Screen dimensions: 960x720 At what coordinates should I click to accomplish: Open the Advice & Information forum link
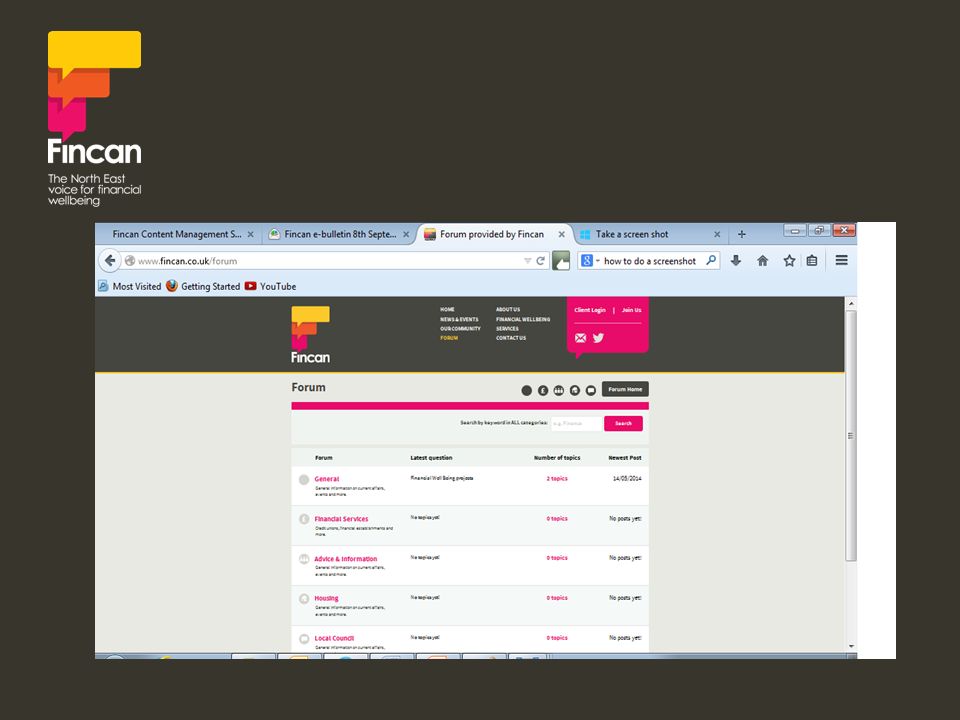click(345, 558)
